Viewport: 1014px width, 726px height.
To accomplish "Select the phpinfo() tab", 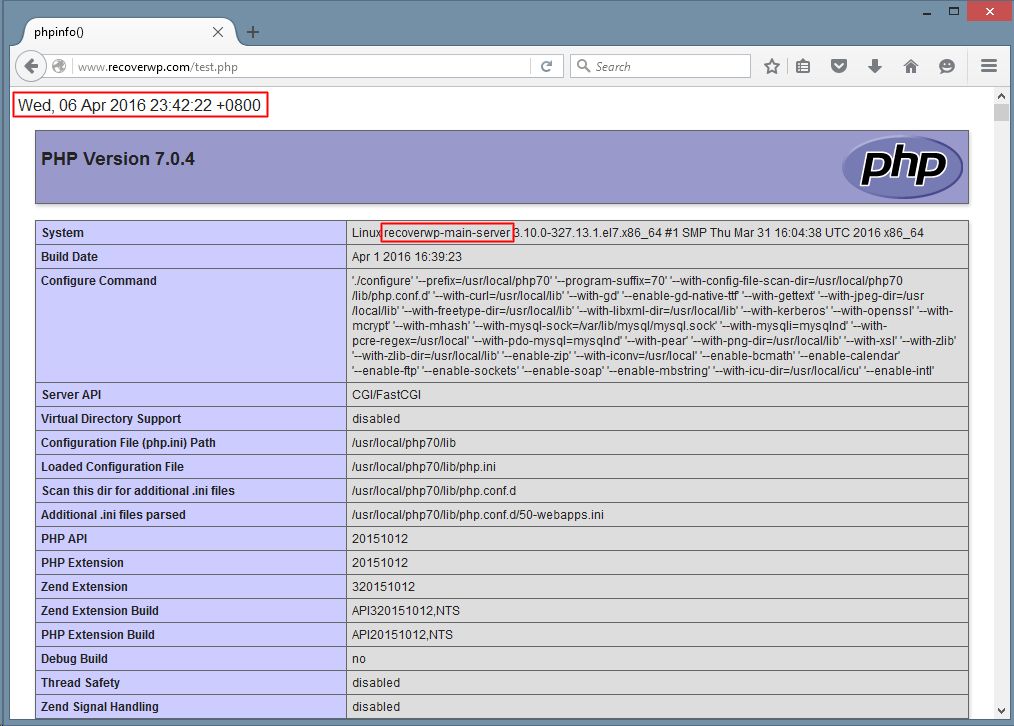I will (129, 32).
